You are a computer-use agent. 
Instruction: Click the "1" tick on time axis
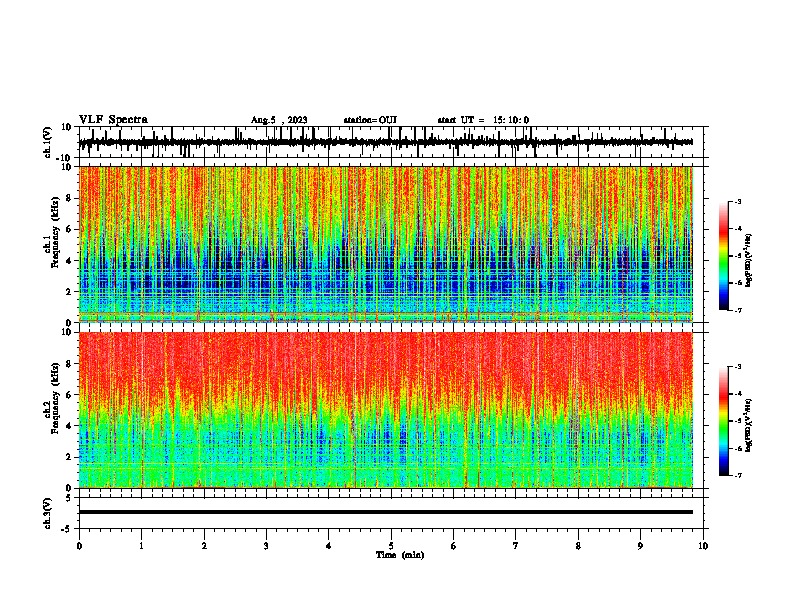pyautogui.click(x=141, y=546)
